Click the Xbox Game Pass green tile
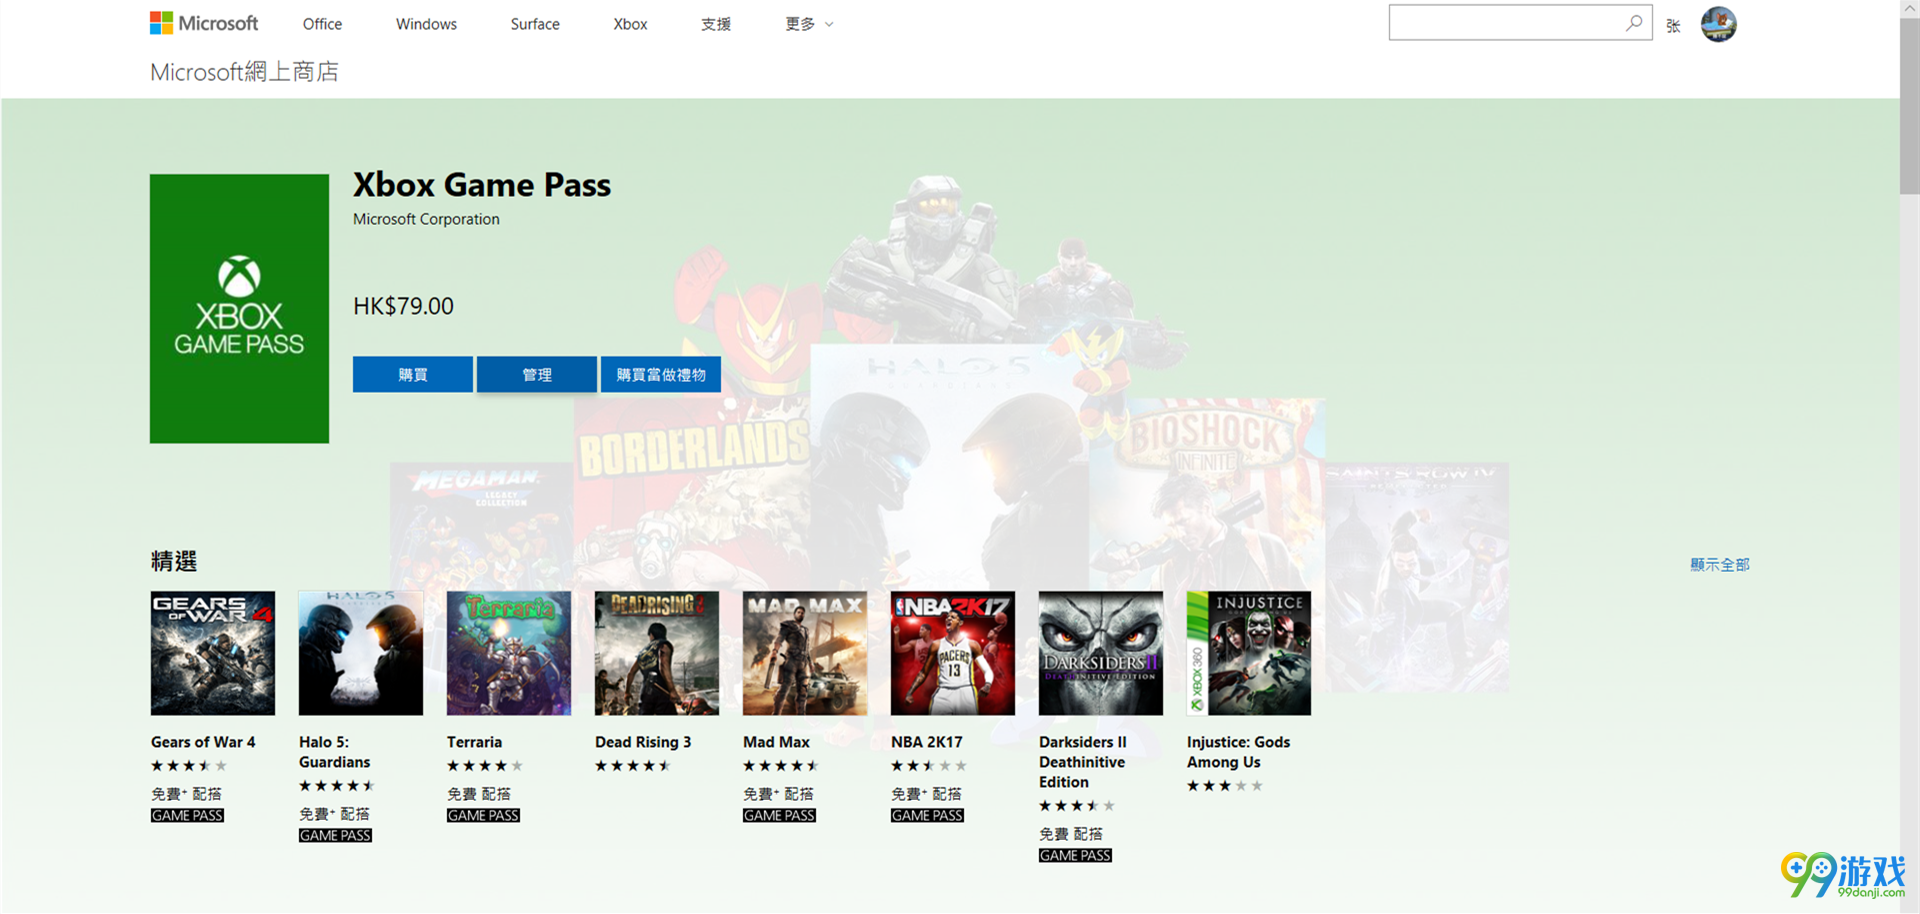Screen dimensions: 1920x914 239,308
